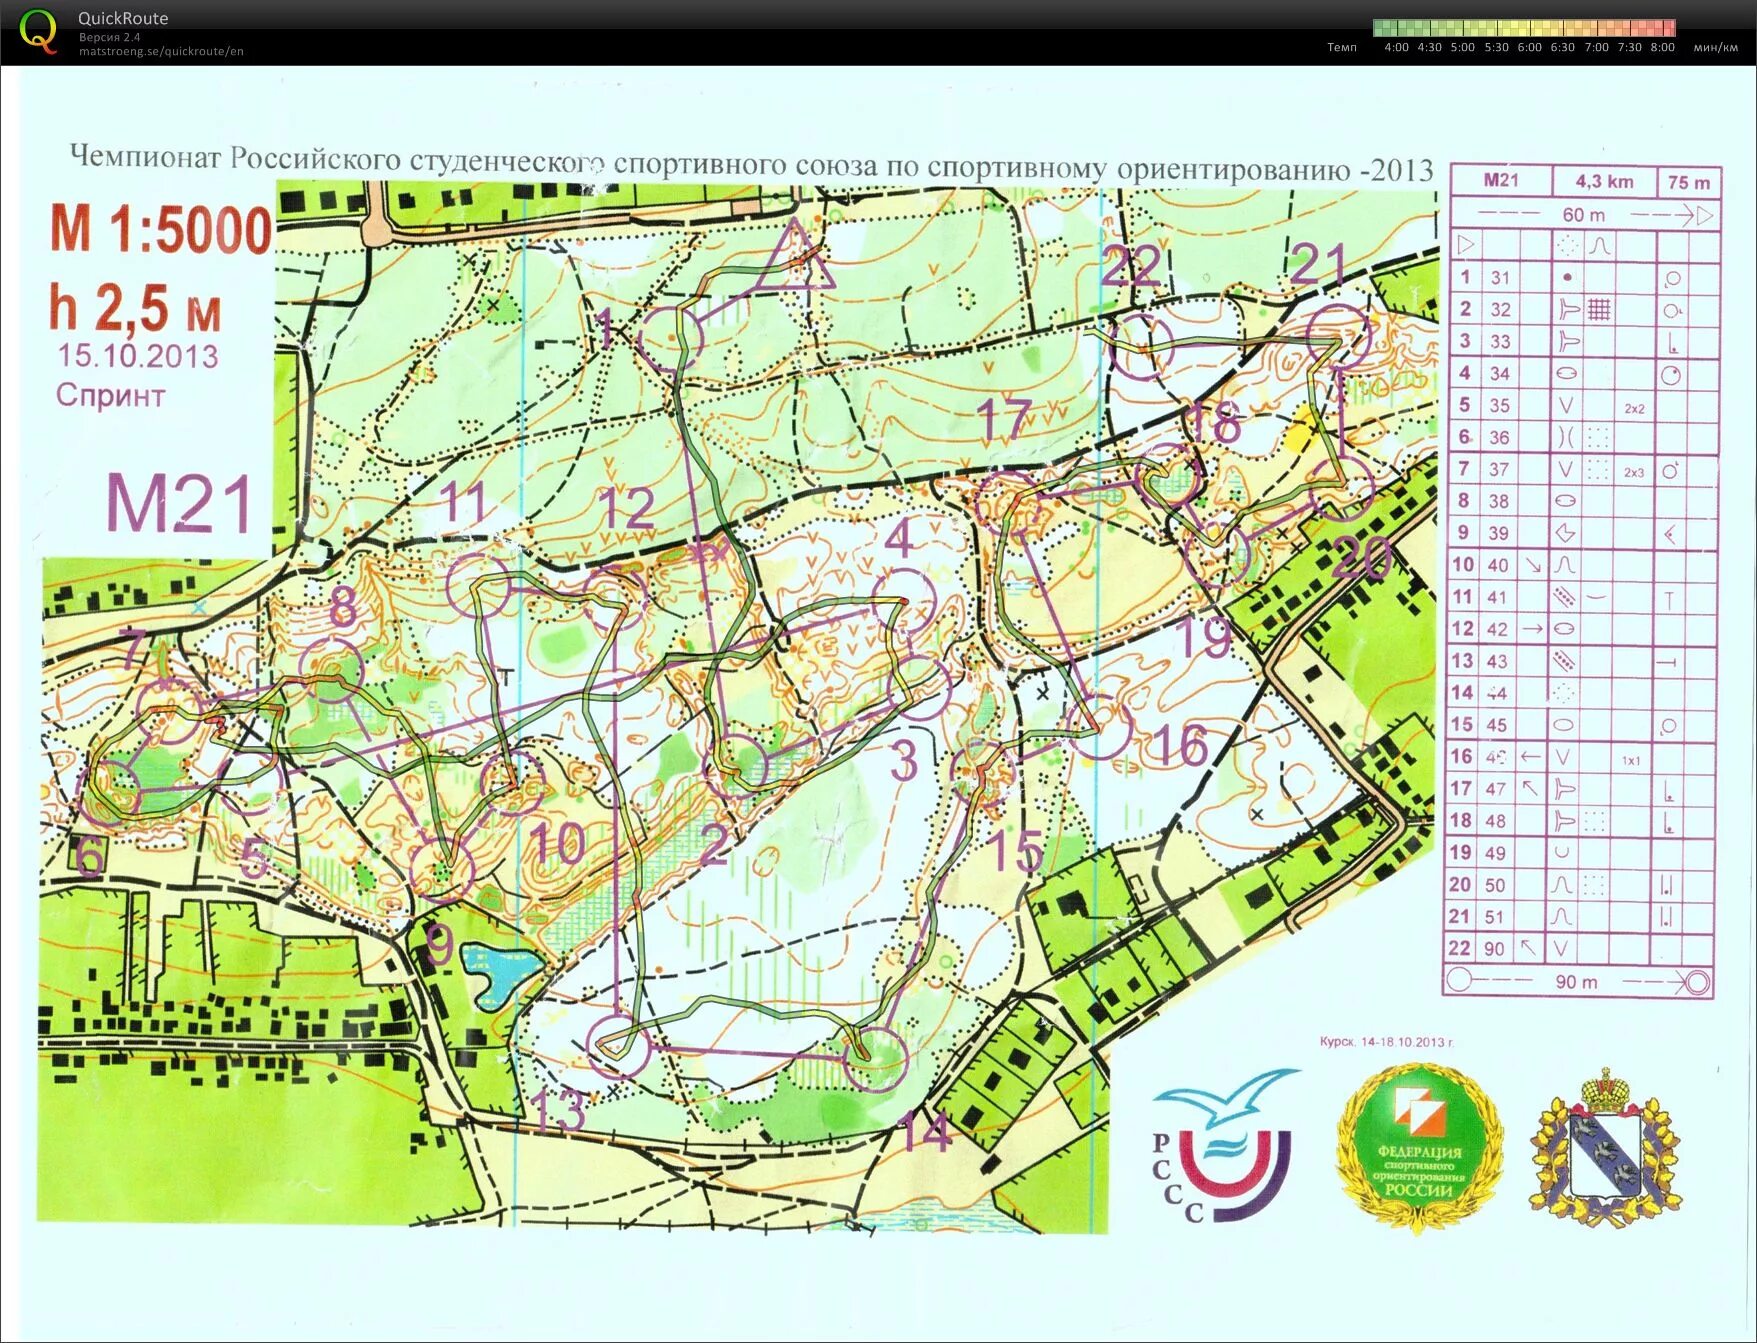Viewport: 1757px width, 1343px height.
Task: Click the 4:00 pace value
Action: [1396, 47]
